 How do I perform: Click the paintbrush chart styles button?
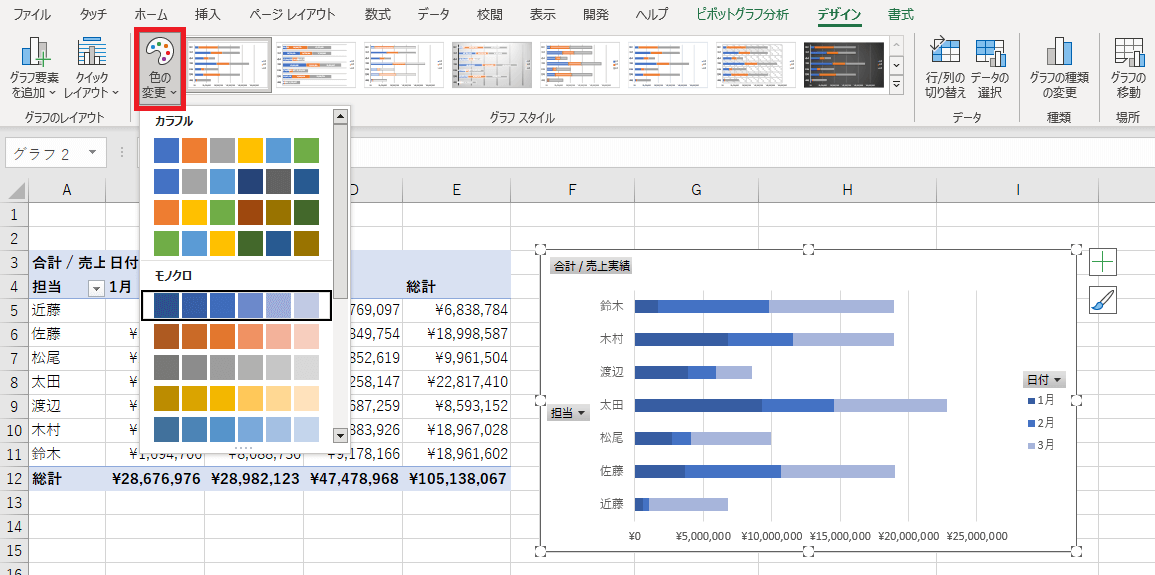coord(1103,300)
